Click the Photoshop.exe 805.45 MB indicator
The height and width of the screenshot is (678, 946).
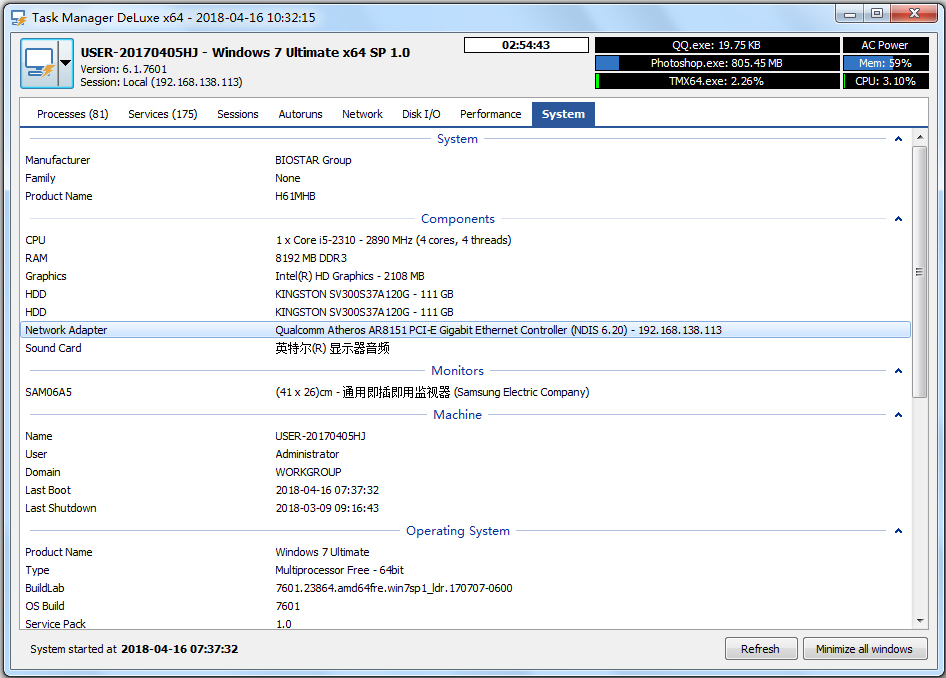click(x=717, y=63)
